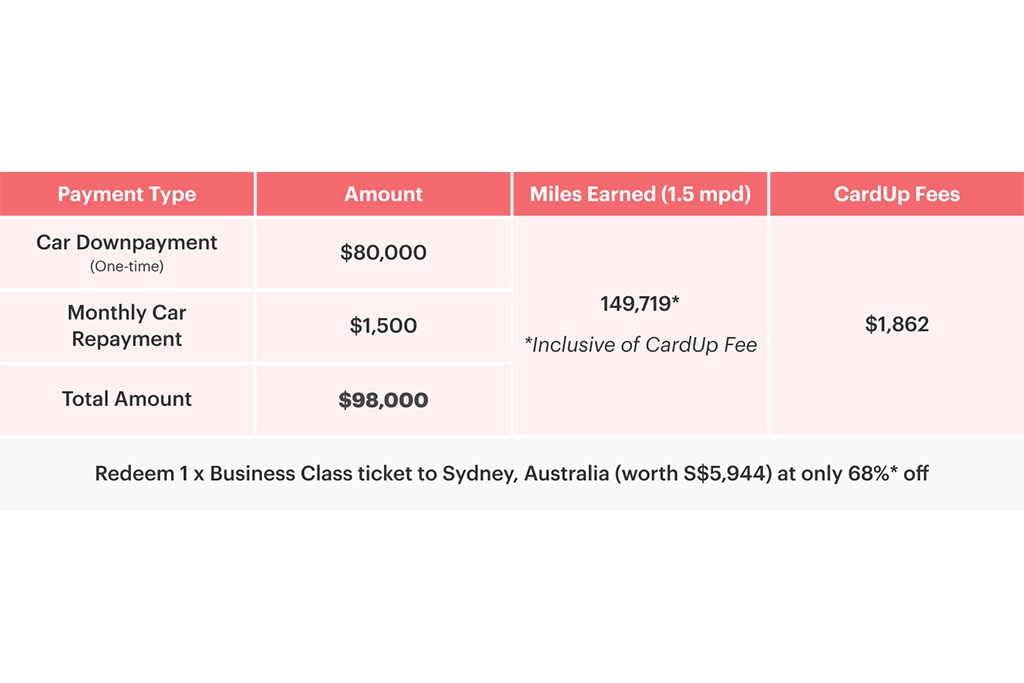Click the *Inclusive of CardUp Fee note
Screen dimensions: 1024x683
click(x=640, y=345)
